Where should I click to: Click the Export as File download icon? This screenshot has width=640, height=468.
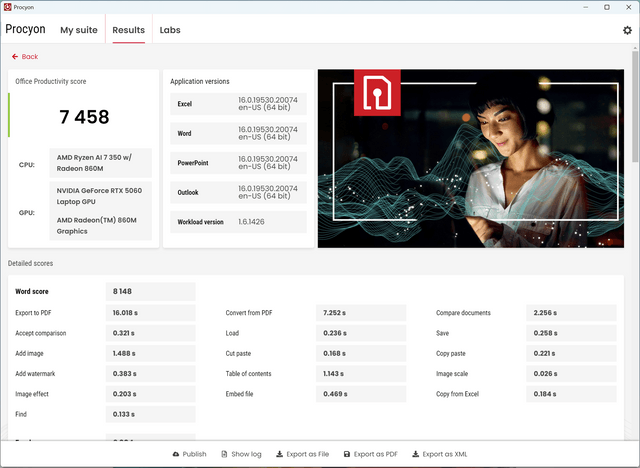pyautogui.click(x=280, y=454)
